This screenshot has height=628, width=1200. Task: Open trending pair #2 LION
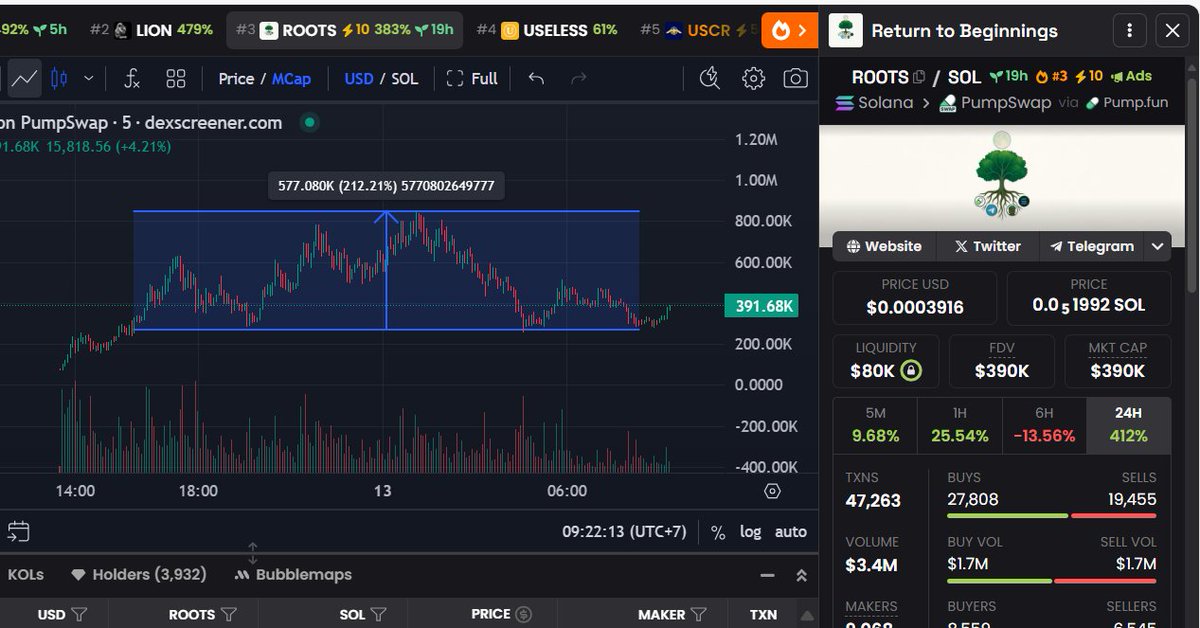151,30
